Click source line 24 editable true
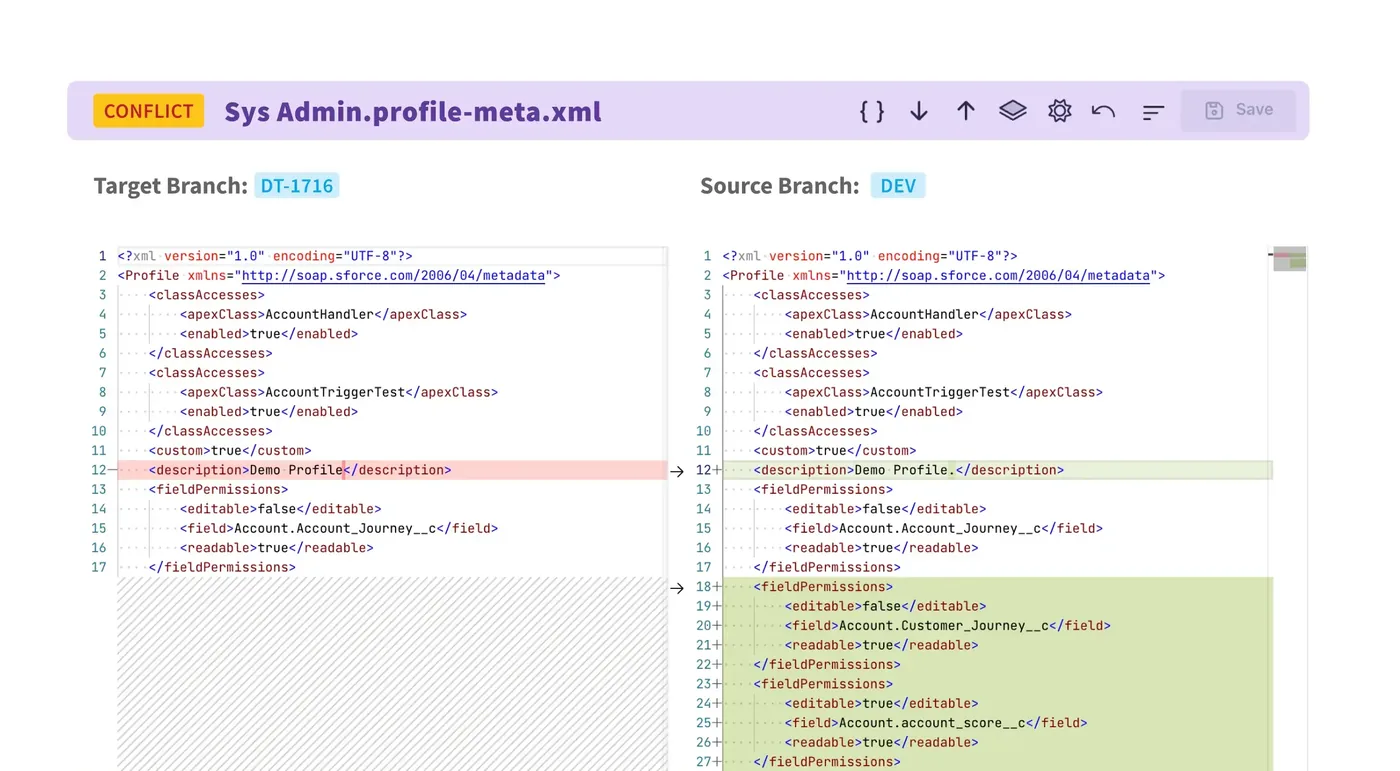Screen dimensions: 1400x771 pos(882,704)
